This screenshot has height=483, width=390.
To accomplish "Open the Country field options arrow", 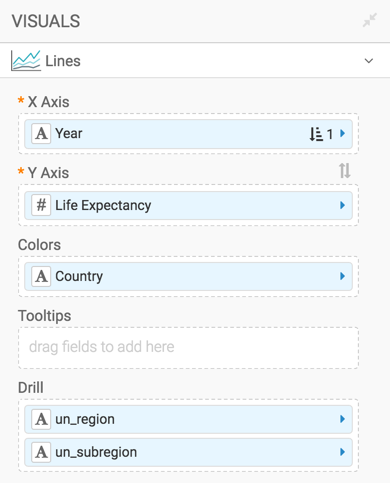I will 342,276.
